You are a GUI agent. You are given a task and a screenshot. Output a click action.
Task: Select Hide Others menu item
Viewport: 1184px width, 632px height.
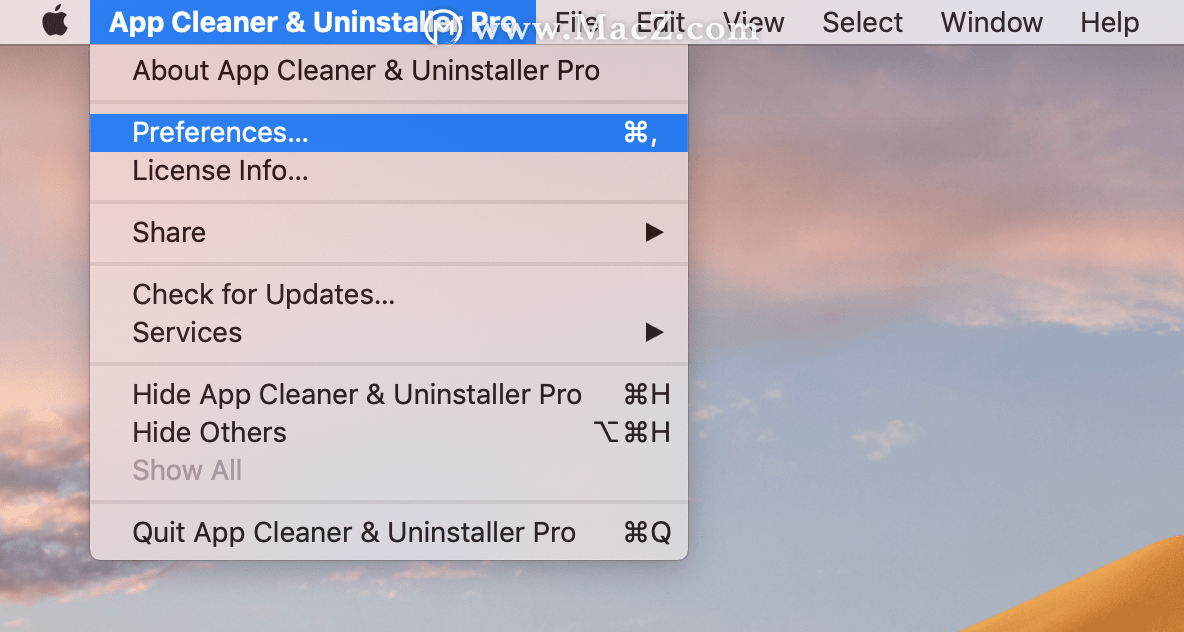pos(389,433)
